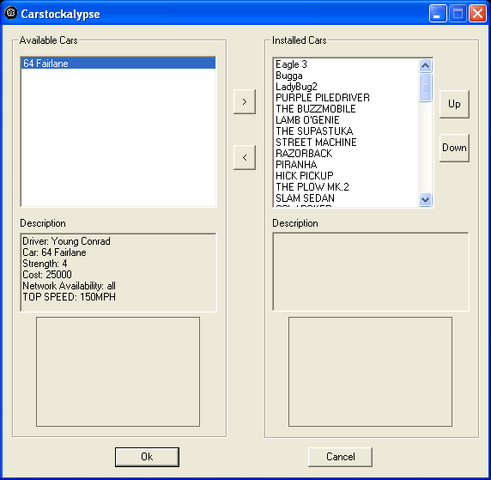Click the Carstockalypse title bar icon
The height and width of the screenshot is (480, 491).
click(11, 13)
